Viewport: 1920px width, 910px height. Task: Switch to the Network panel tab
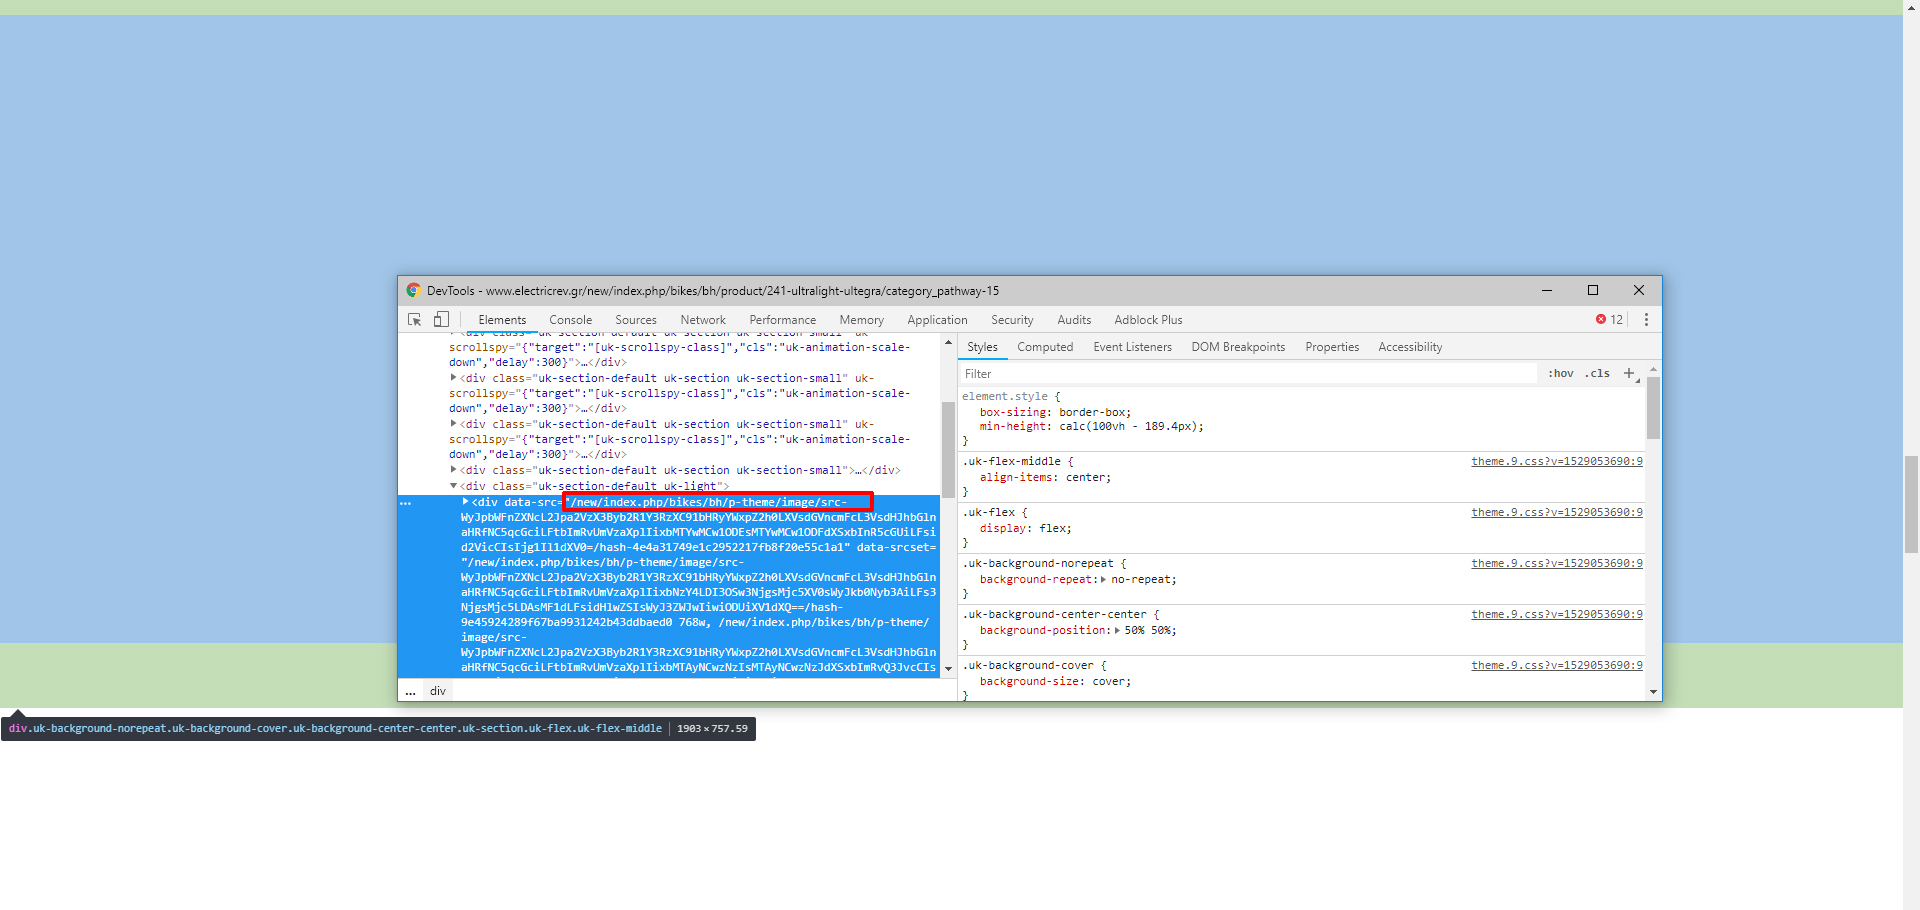(703, 320)
